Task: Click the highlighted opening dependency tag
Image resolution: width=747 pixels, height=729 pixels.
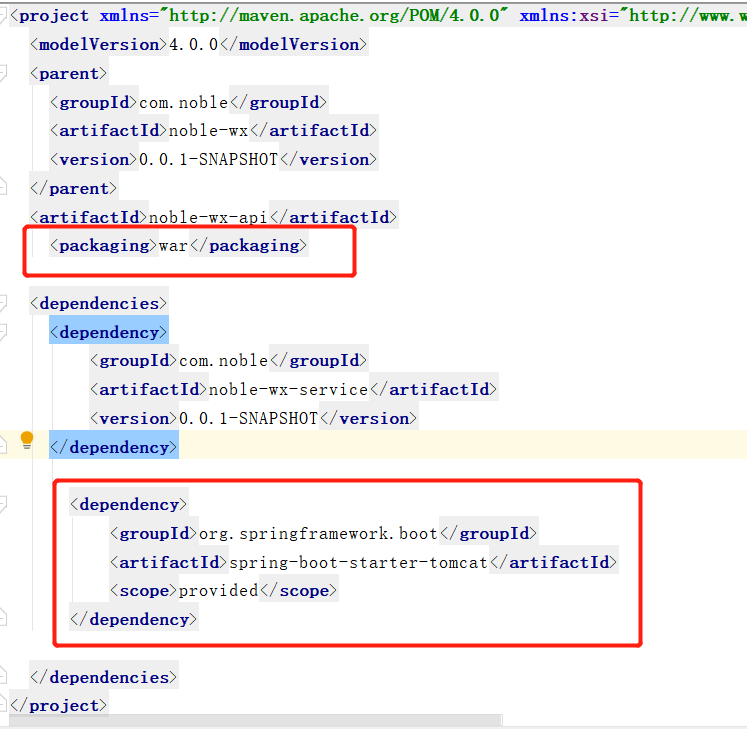Action: pyautogui.click(x=109, y=332)
